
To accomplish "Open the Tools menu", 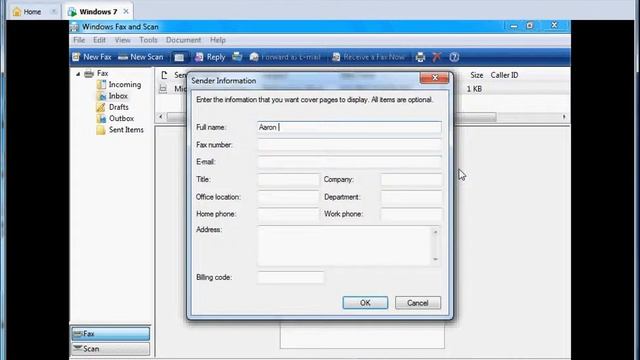I will click(x=148, y=40).
